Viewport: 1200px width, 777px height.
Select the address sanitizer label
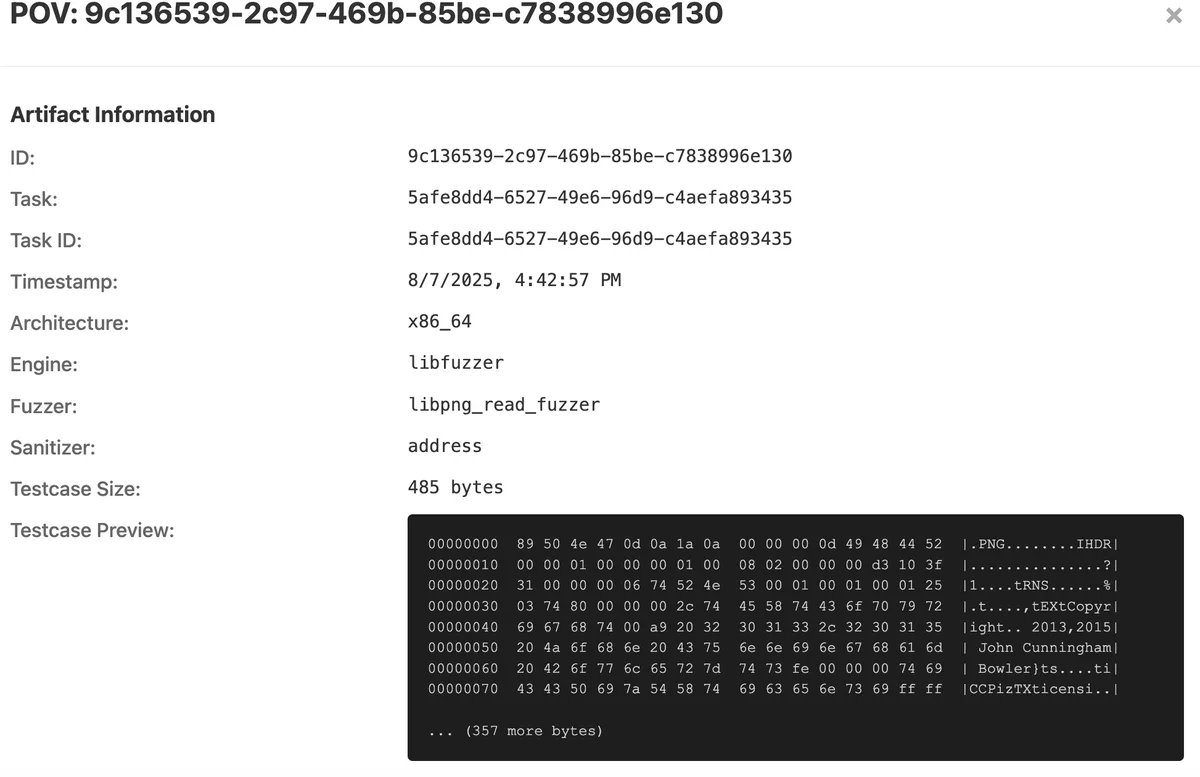pyautogui.click(x=444, y=447)
